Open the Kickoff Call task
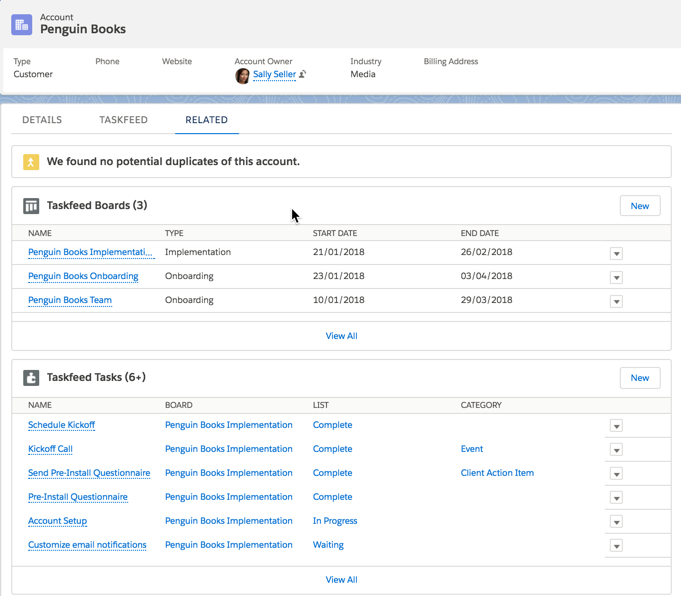 50,449
